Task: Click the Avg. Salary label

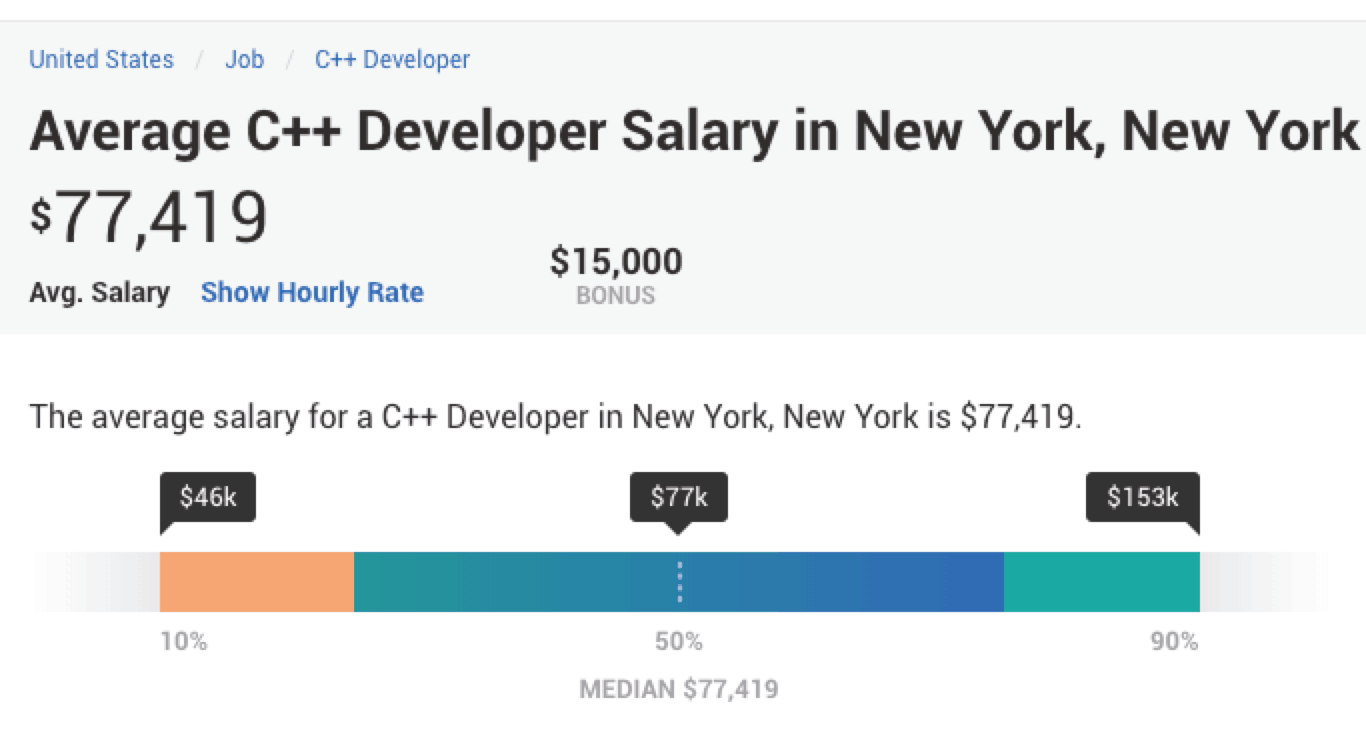Action: pos(99,293)
